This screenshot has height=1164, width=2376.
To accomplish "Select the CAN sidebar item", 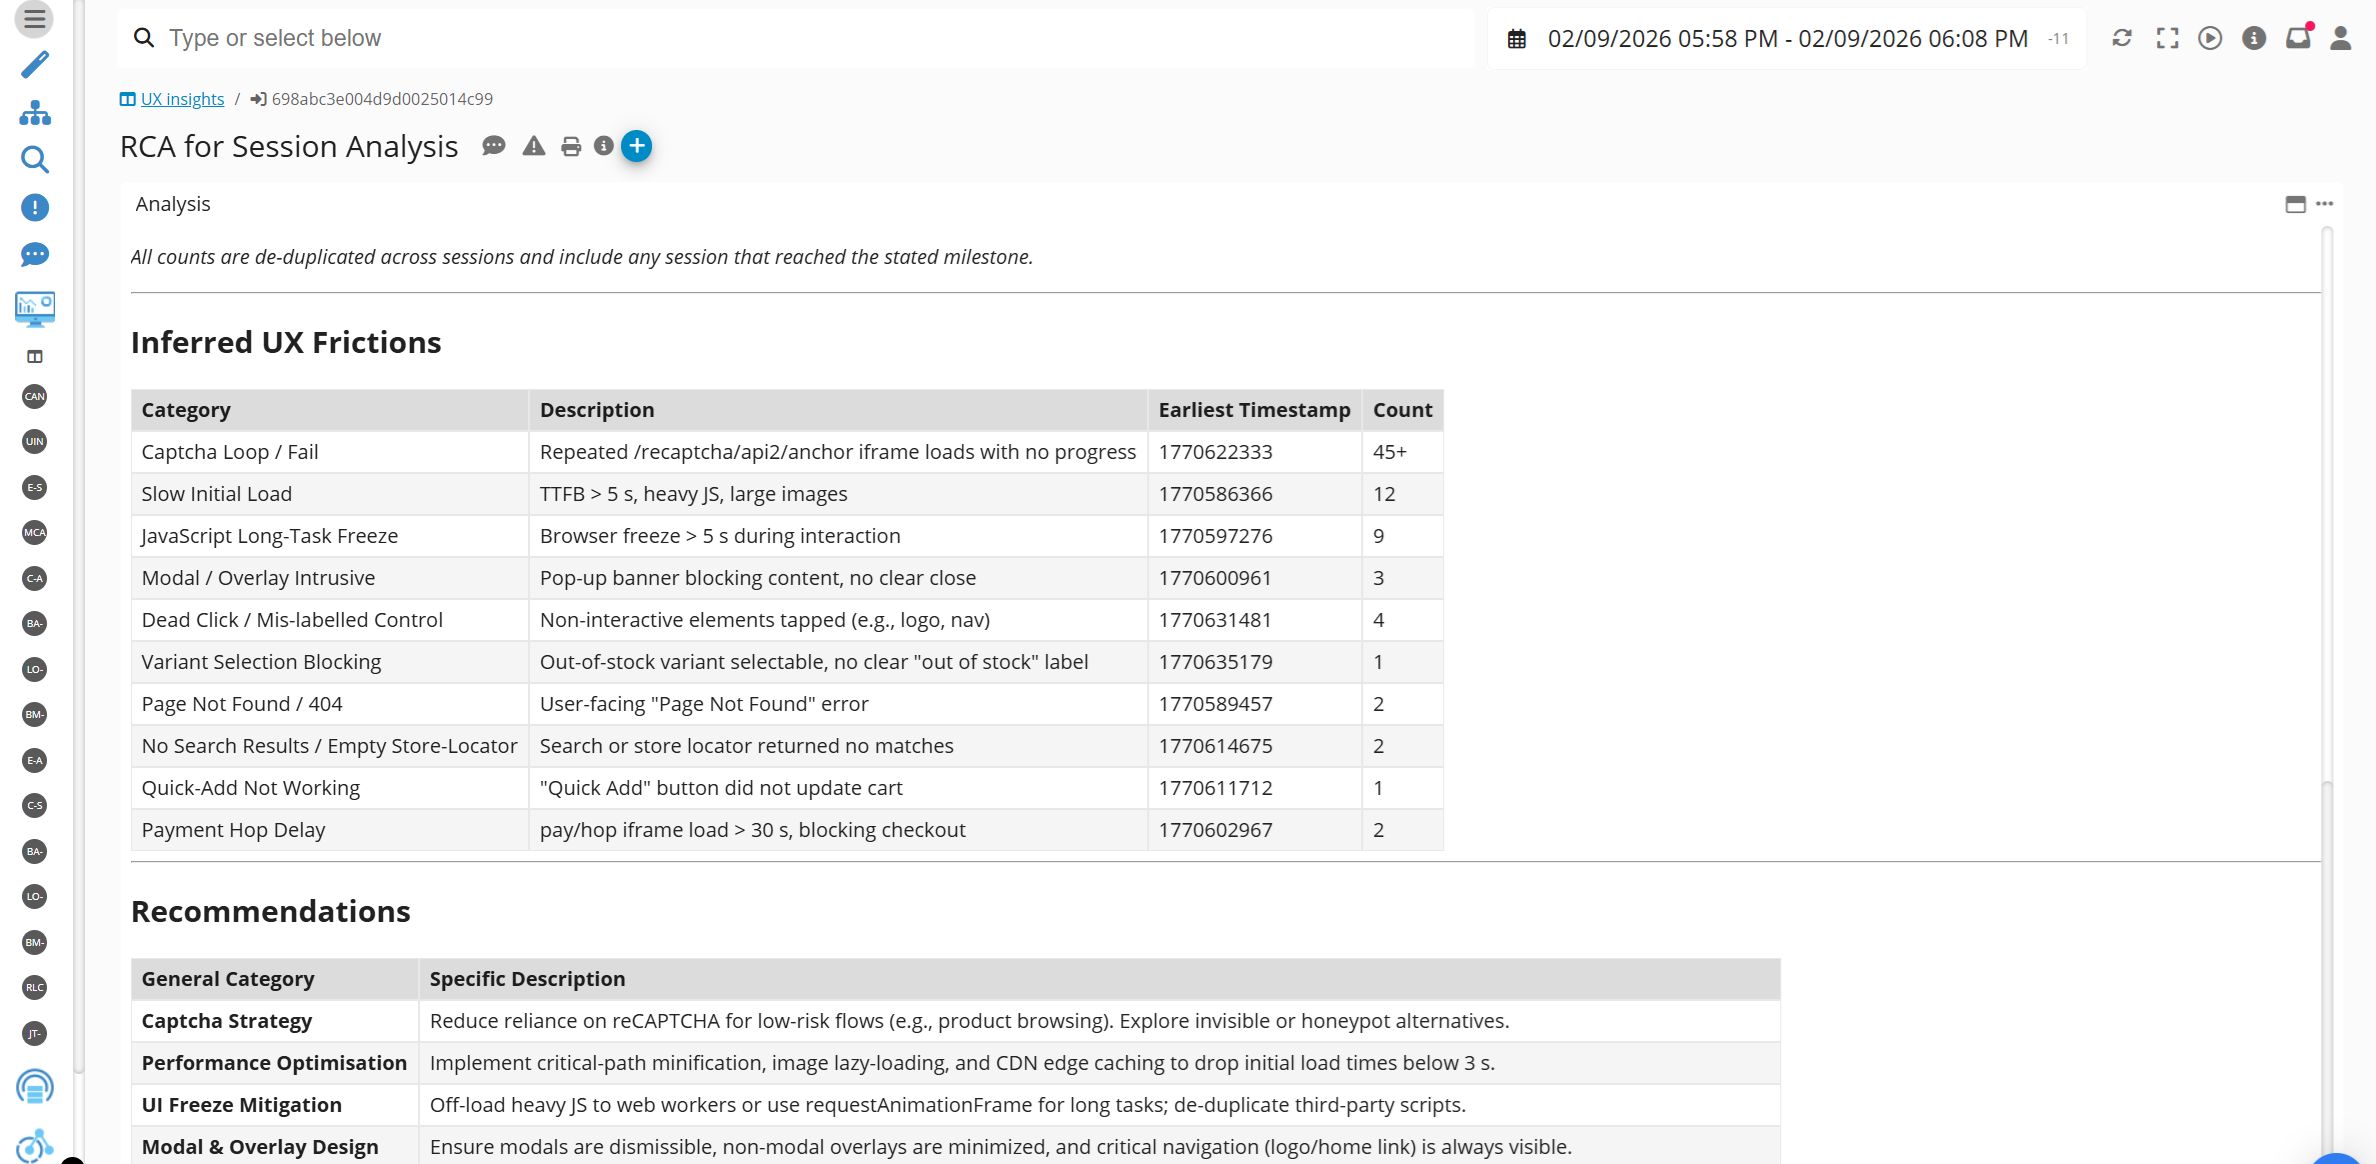I will (34, 396).
